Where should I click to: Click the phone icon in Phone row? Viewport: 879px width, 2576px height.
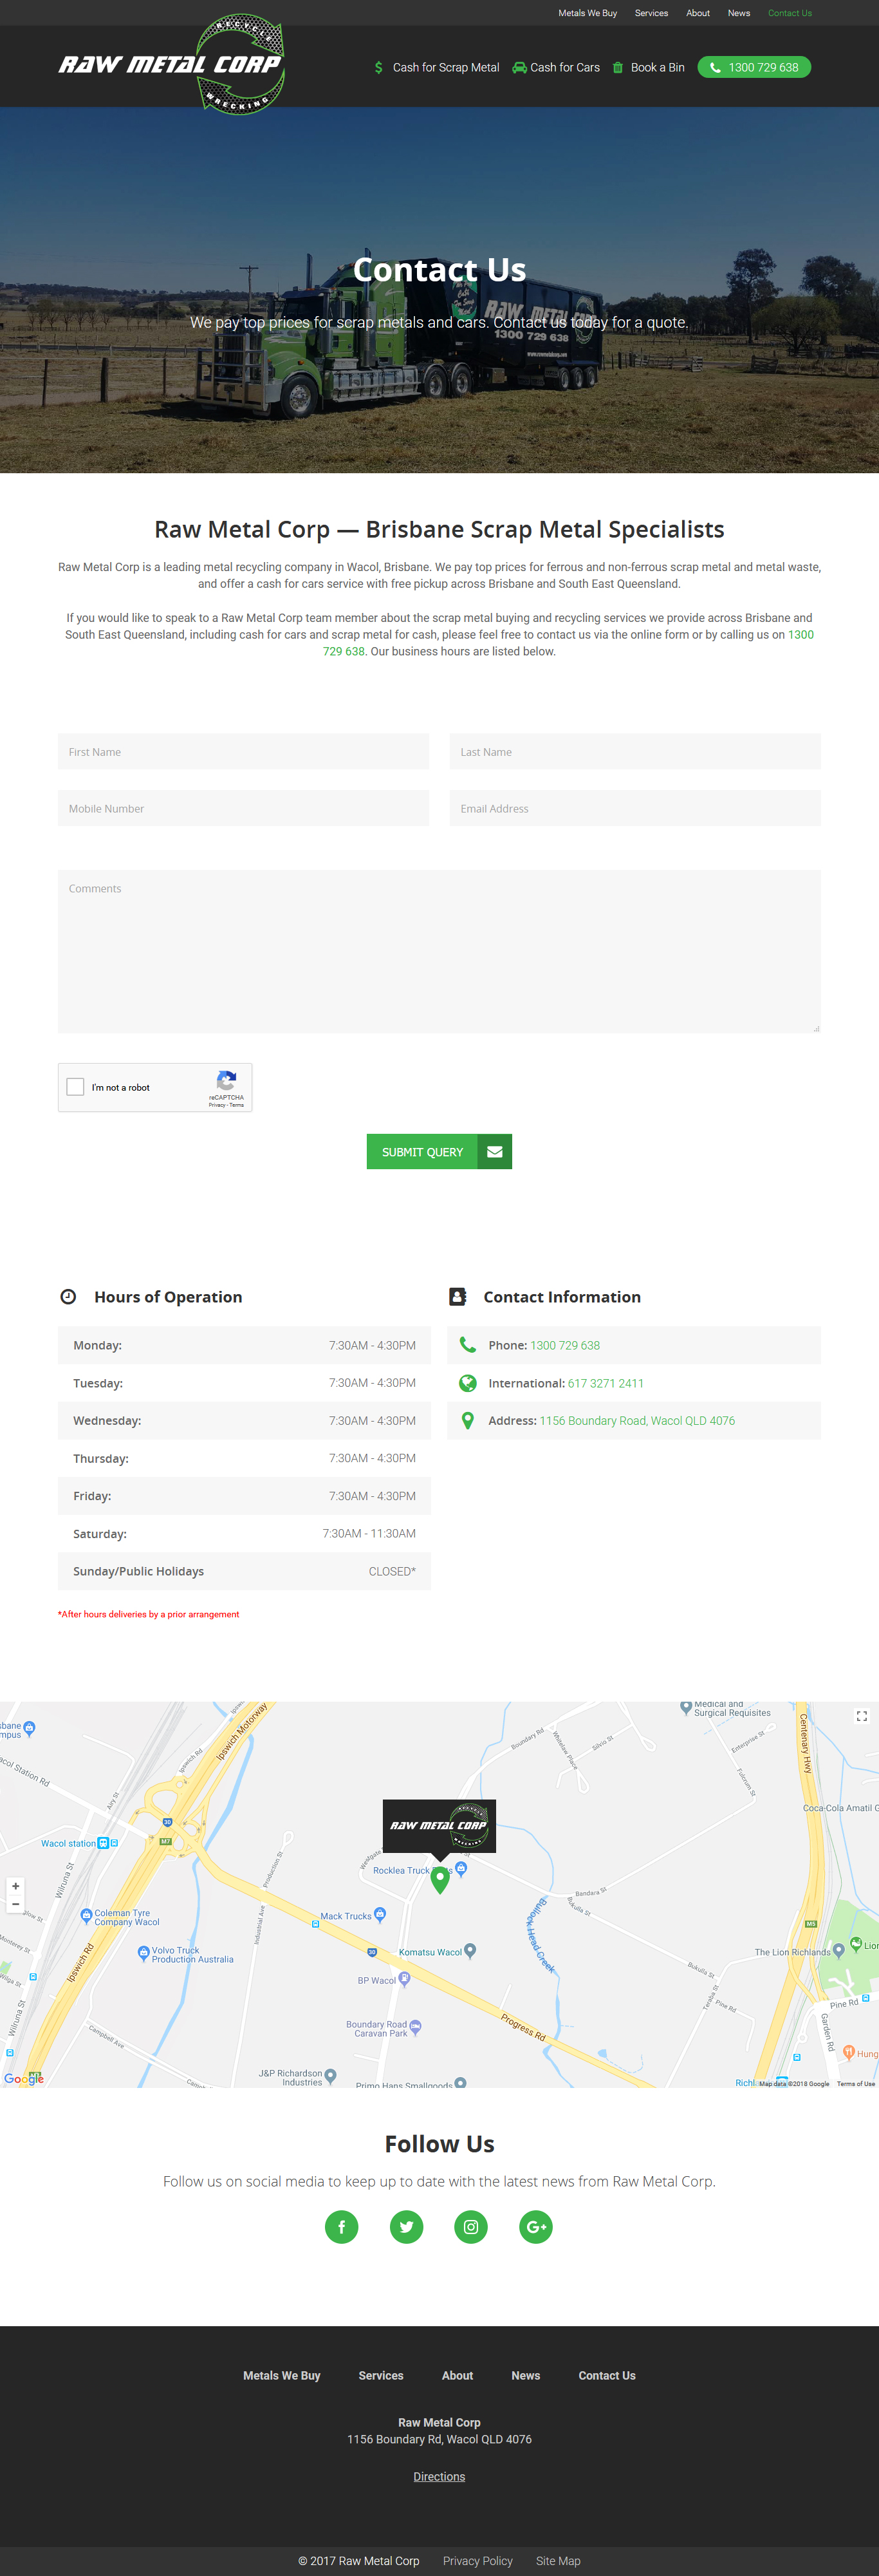(x=467, y=1345)
